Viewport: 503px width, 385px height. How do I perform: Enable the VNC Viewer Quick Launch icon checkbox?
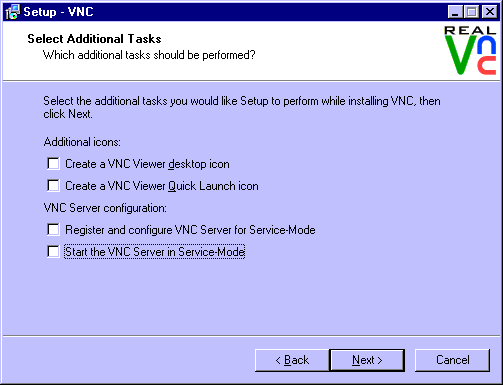click(53, 186)
